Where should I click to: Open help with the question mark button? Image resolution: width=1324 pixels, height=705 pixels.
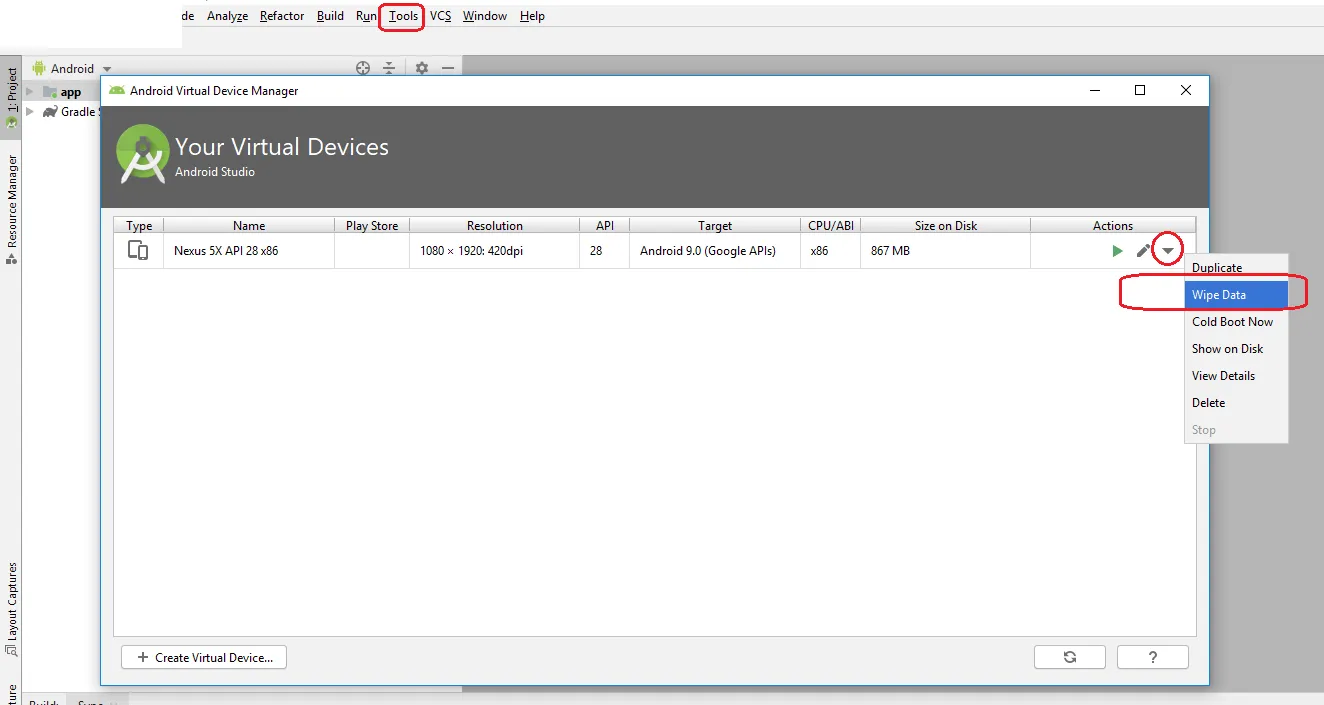[x=1153, y=657]
